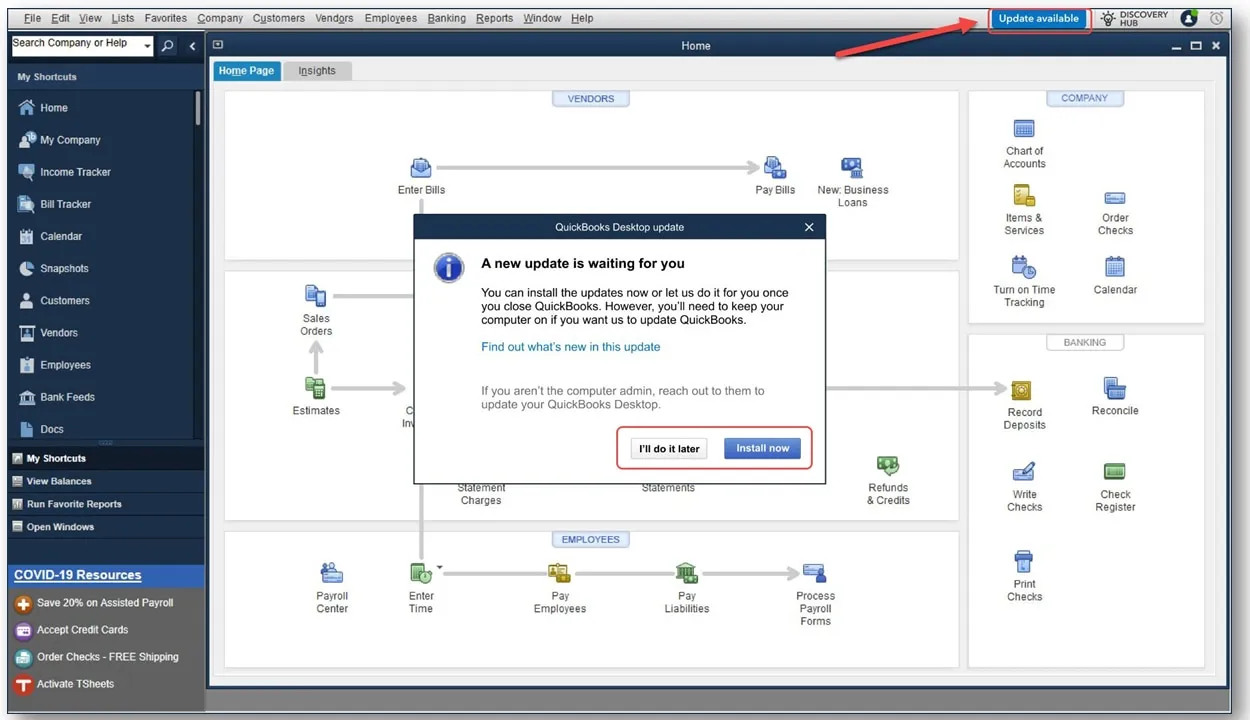Open the Check Register icon

[1115, 472]
